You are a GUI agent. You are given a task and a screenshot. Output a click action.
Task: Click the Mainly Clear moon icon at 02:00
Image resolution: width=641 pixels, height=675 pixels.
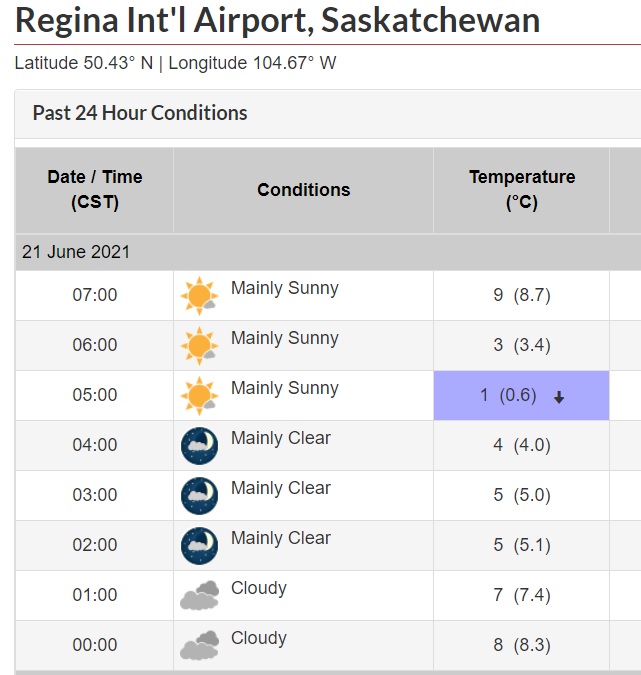(x=199, y=546)
